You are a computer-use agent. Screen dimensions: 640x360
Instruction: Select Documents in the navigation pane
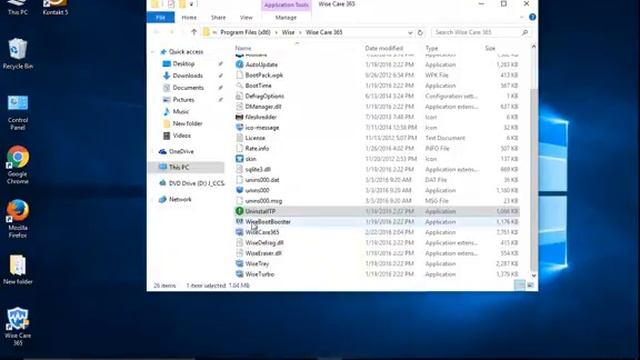188,88
